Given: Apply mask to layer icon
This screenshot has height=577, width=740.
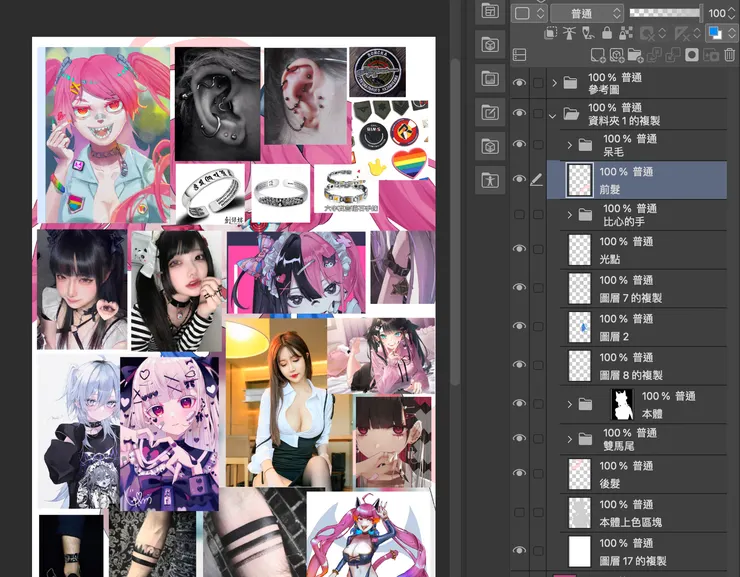Looking at the screenshot, I should (711, 55).
